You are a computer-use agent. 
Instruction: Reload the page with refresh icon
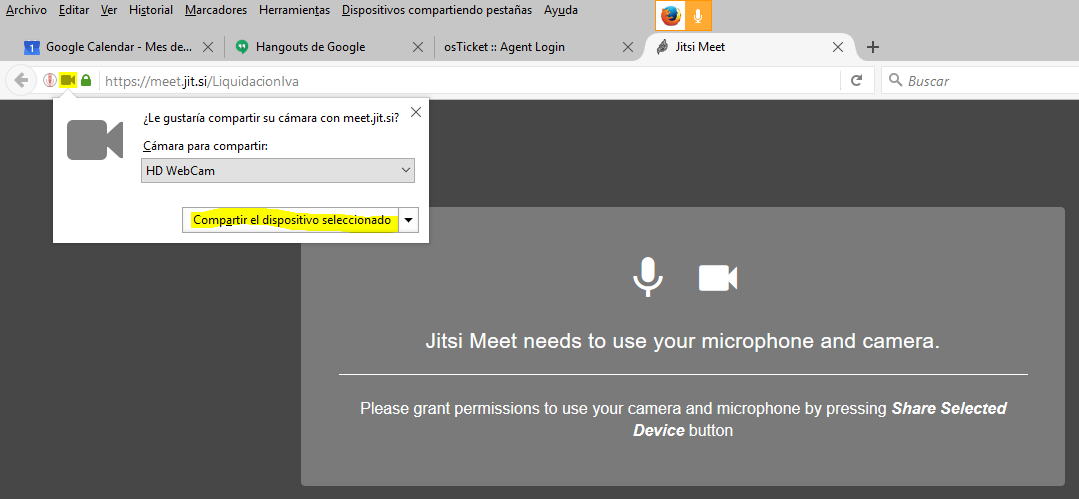857,81
